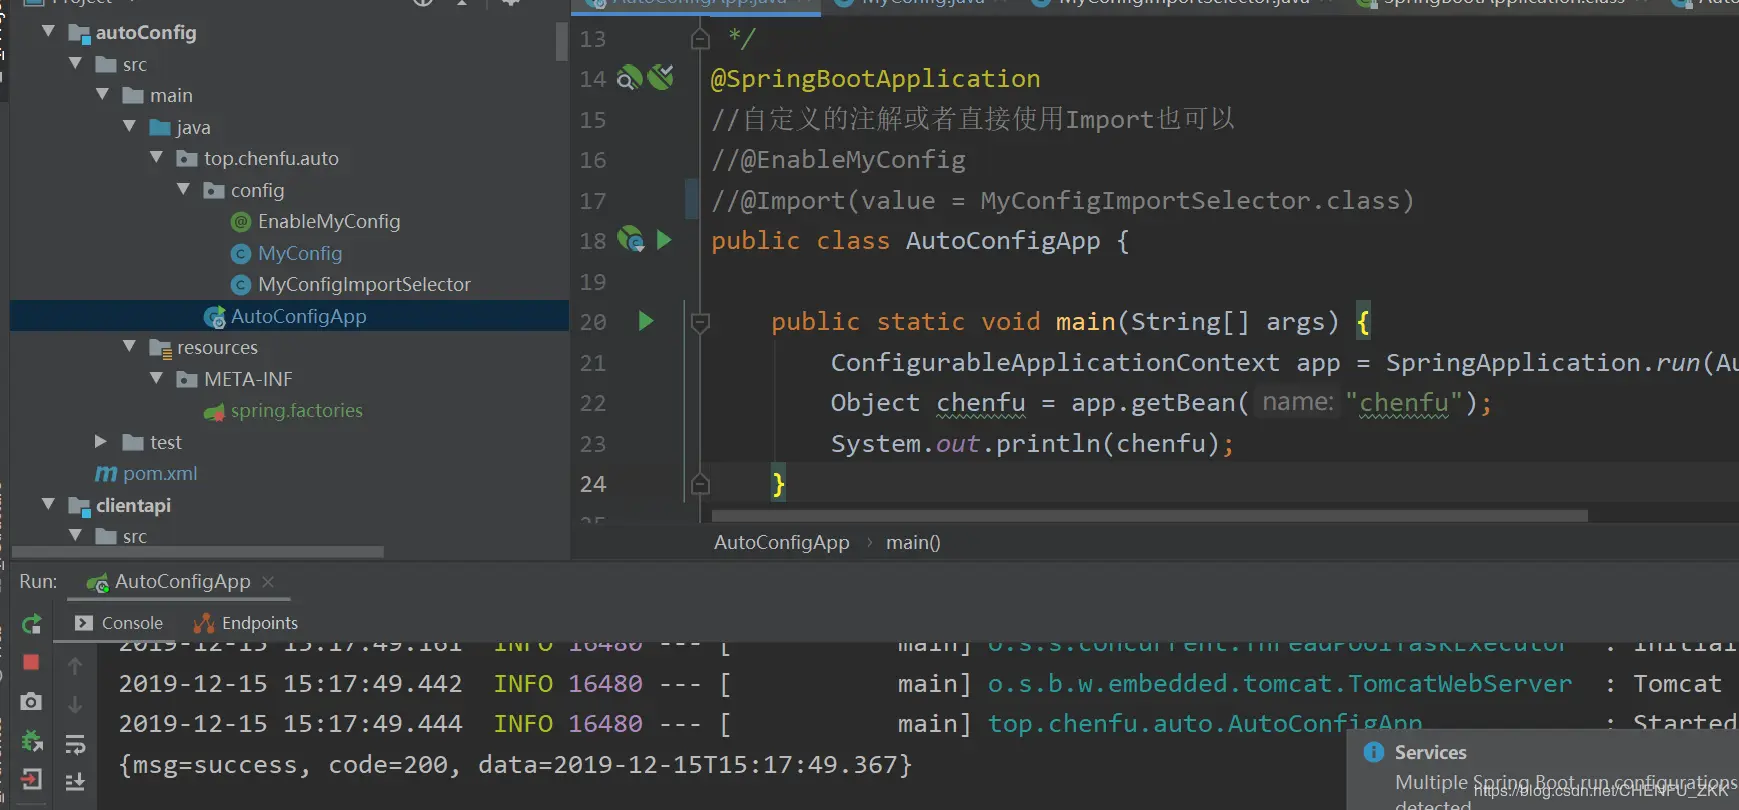Image resolution: width=1739 pixels, height=810 pixels.
Task: Expand the test folder
Action: (101, 441)
